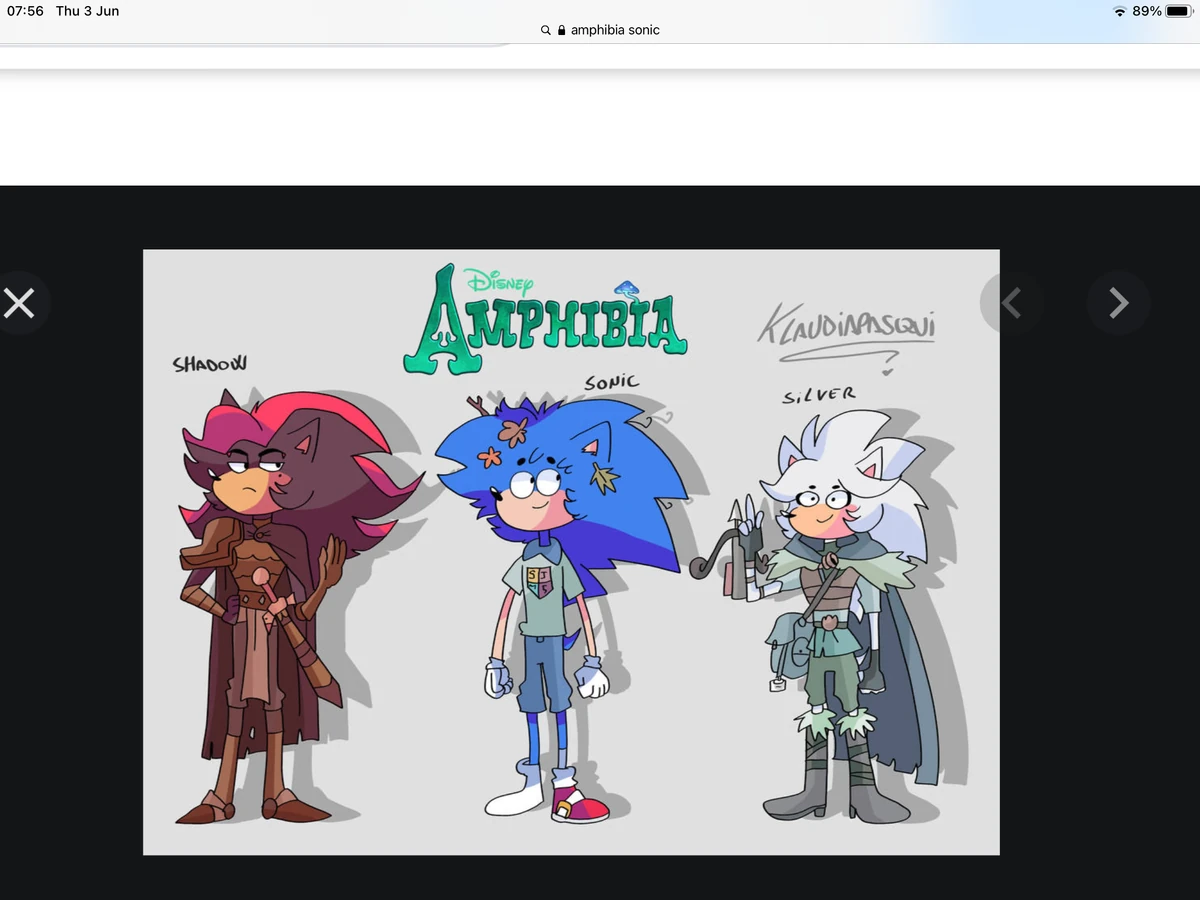Click the padlock icon in the address bar
1200x900 pixels.
[x=560, y=29]
